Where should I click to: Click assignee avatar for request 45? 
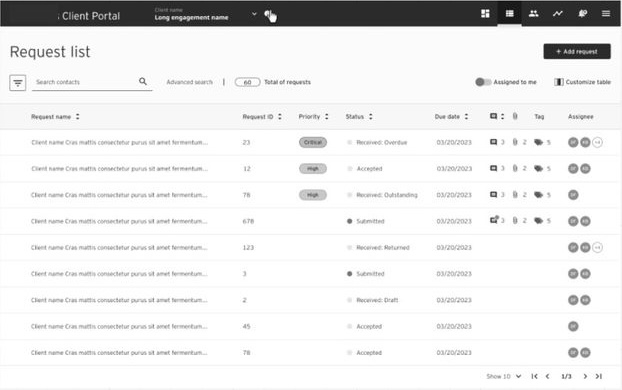[x=573, y=327]
